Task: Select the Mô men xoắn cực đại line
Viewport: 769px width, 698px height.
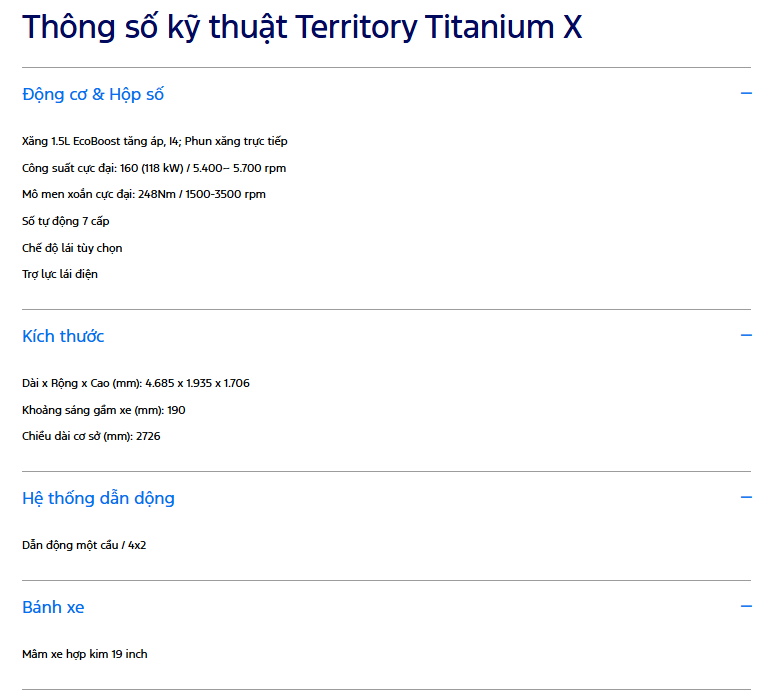Action: [x=144, y=194]
